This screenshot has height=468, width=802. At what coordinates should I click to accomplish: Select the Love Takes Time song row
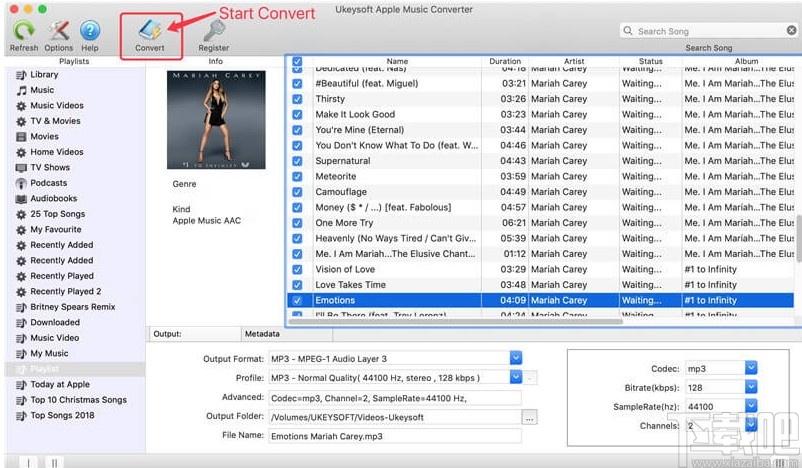point(541,285)
